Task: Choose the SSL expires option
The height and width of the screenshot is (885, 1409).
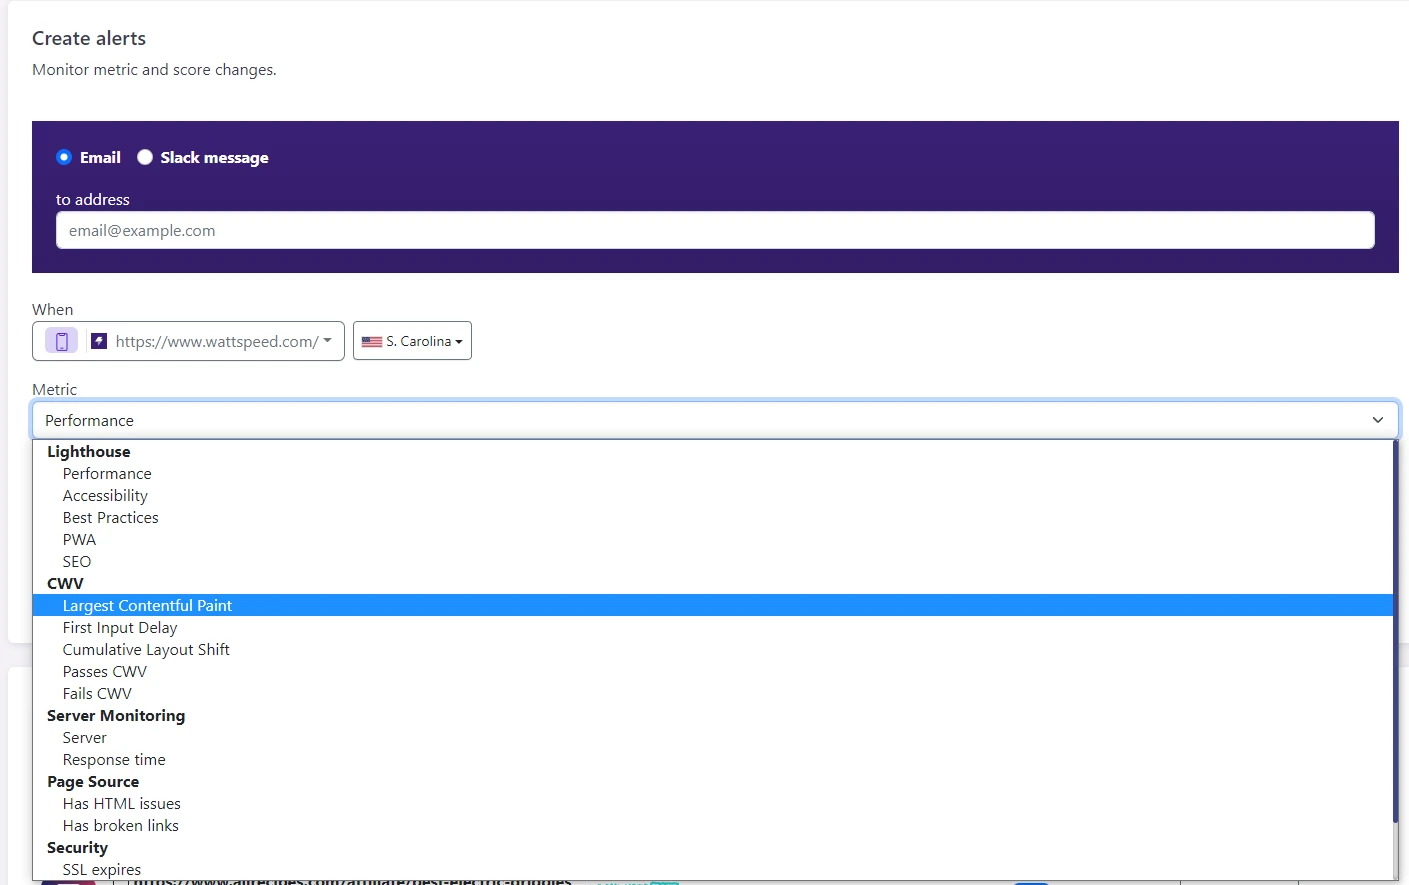Action: (x=713, y=870)
